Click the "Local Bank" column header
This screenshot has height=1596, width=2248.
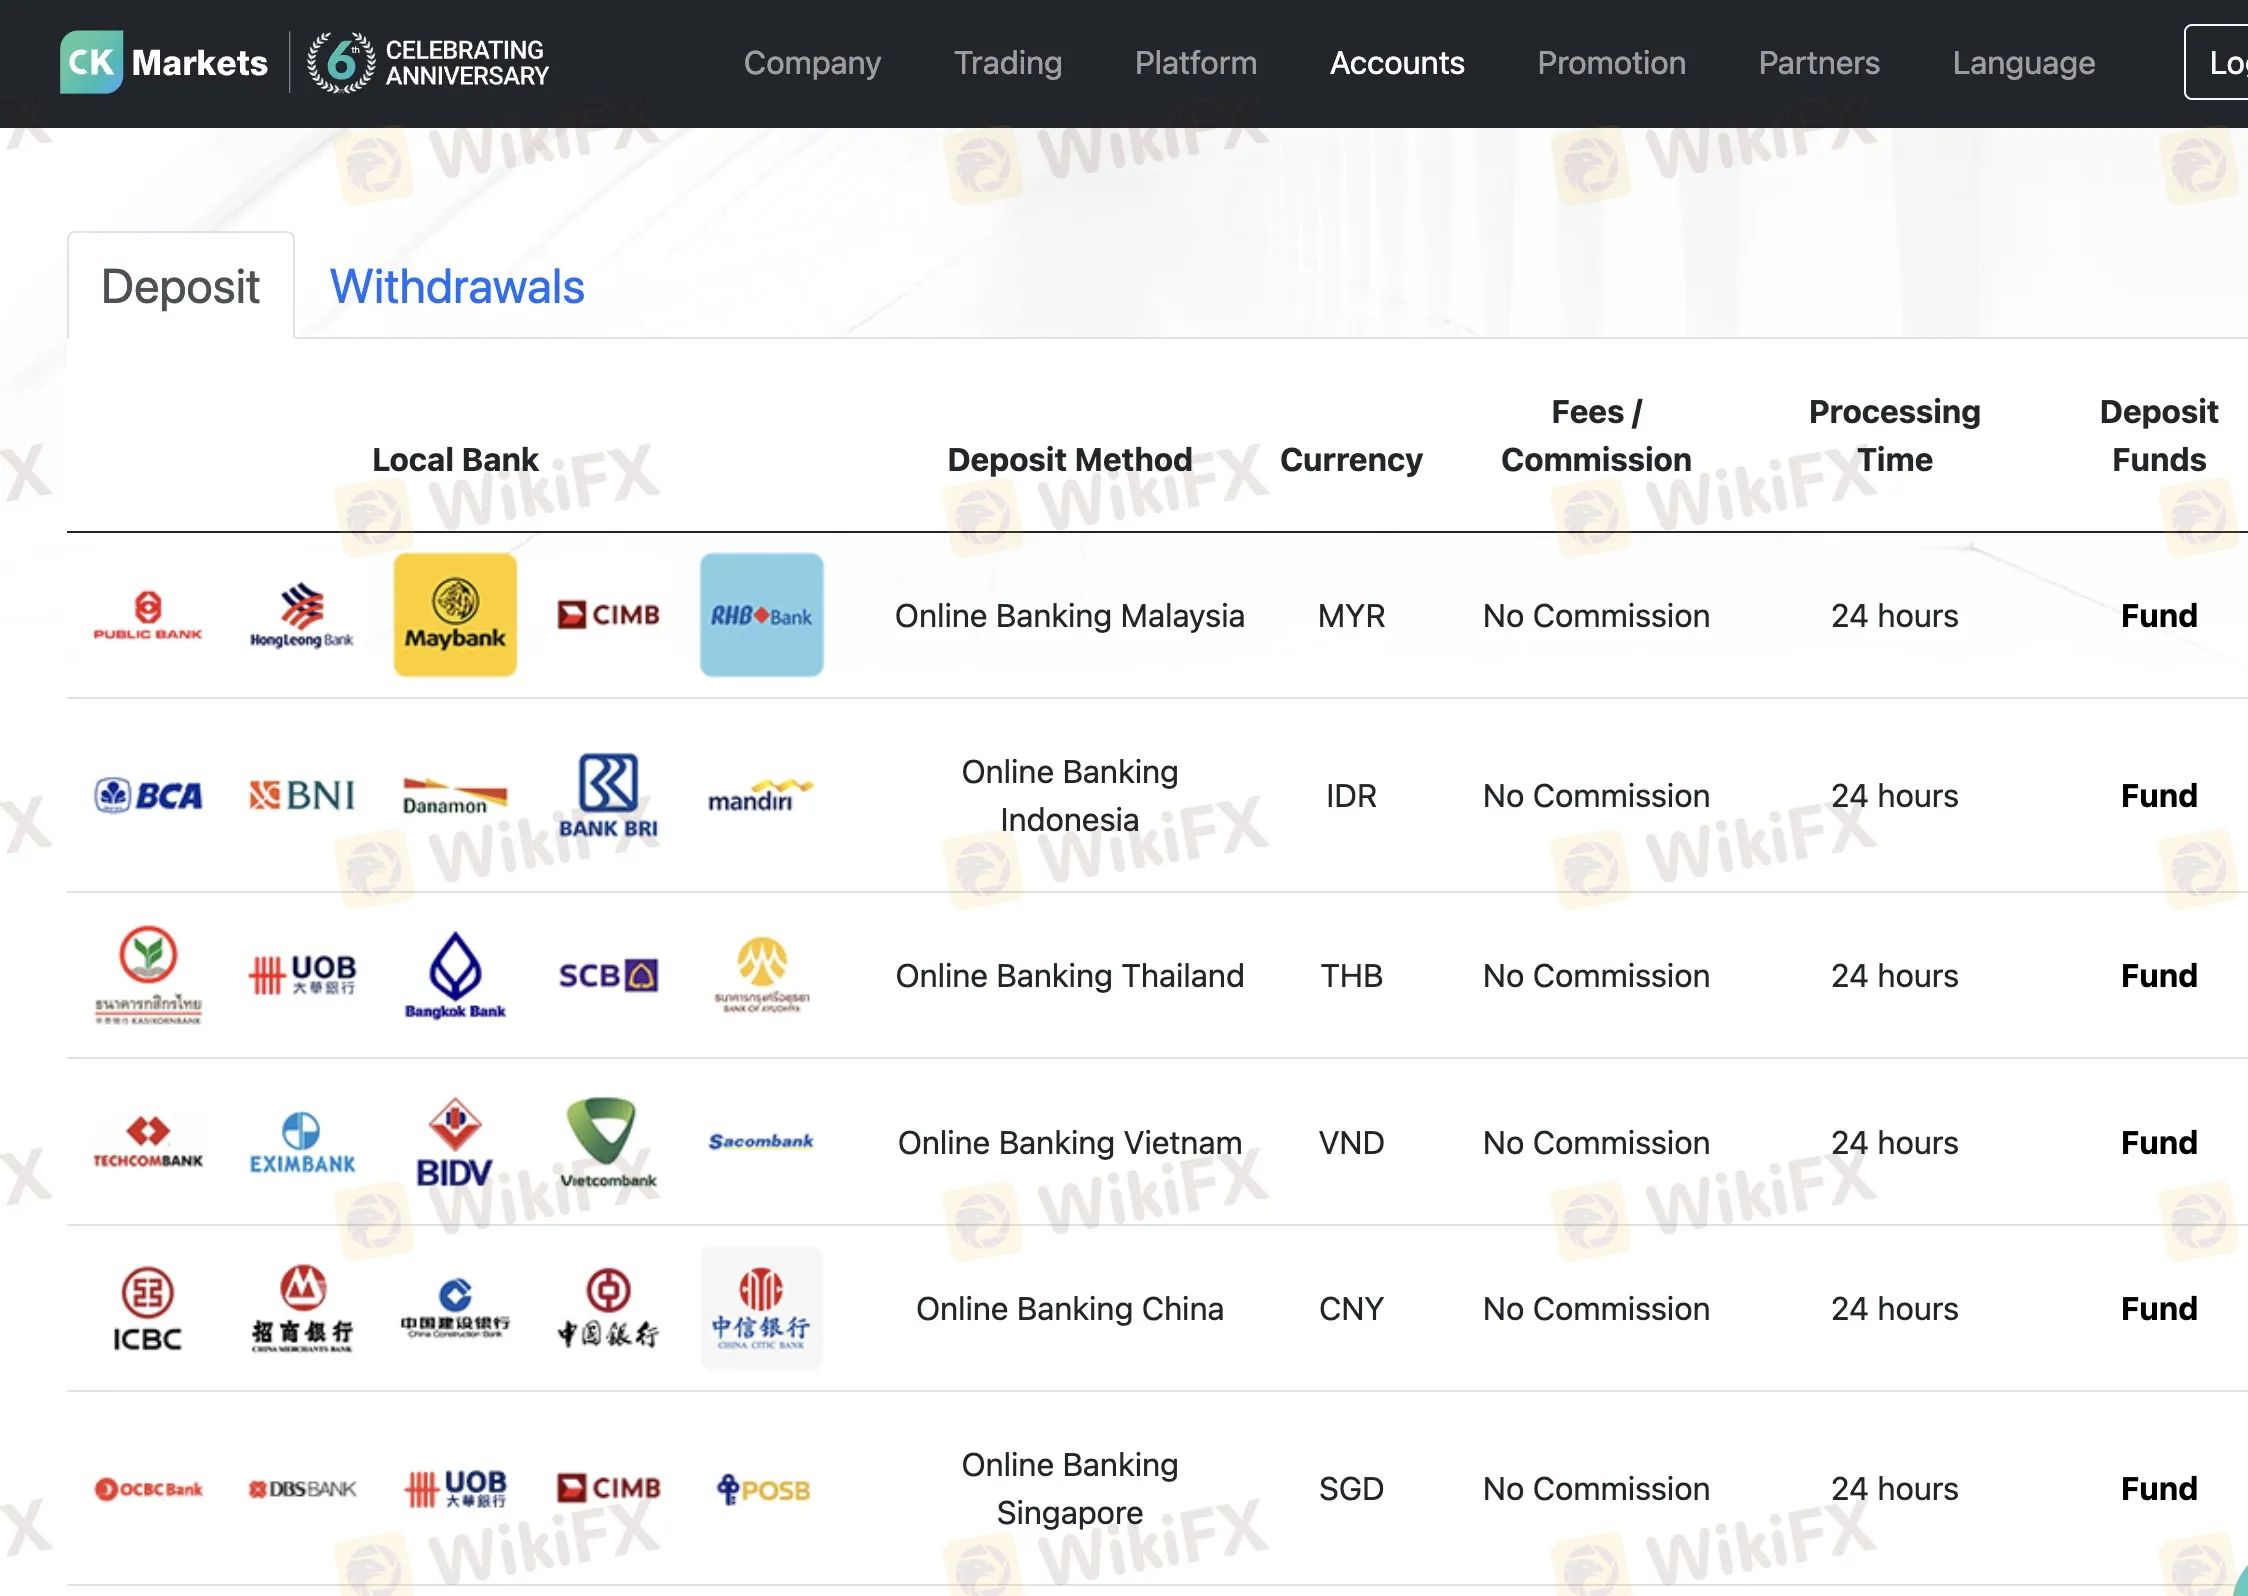point(455,459)
